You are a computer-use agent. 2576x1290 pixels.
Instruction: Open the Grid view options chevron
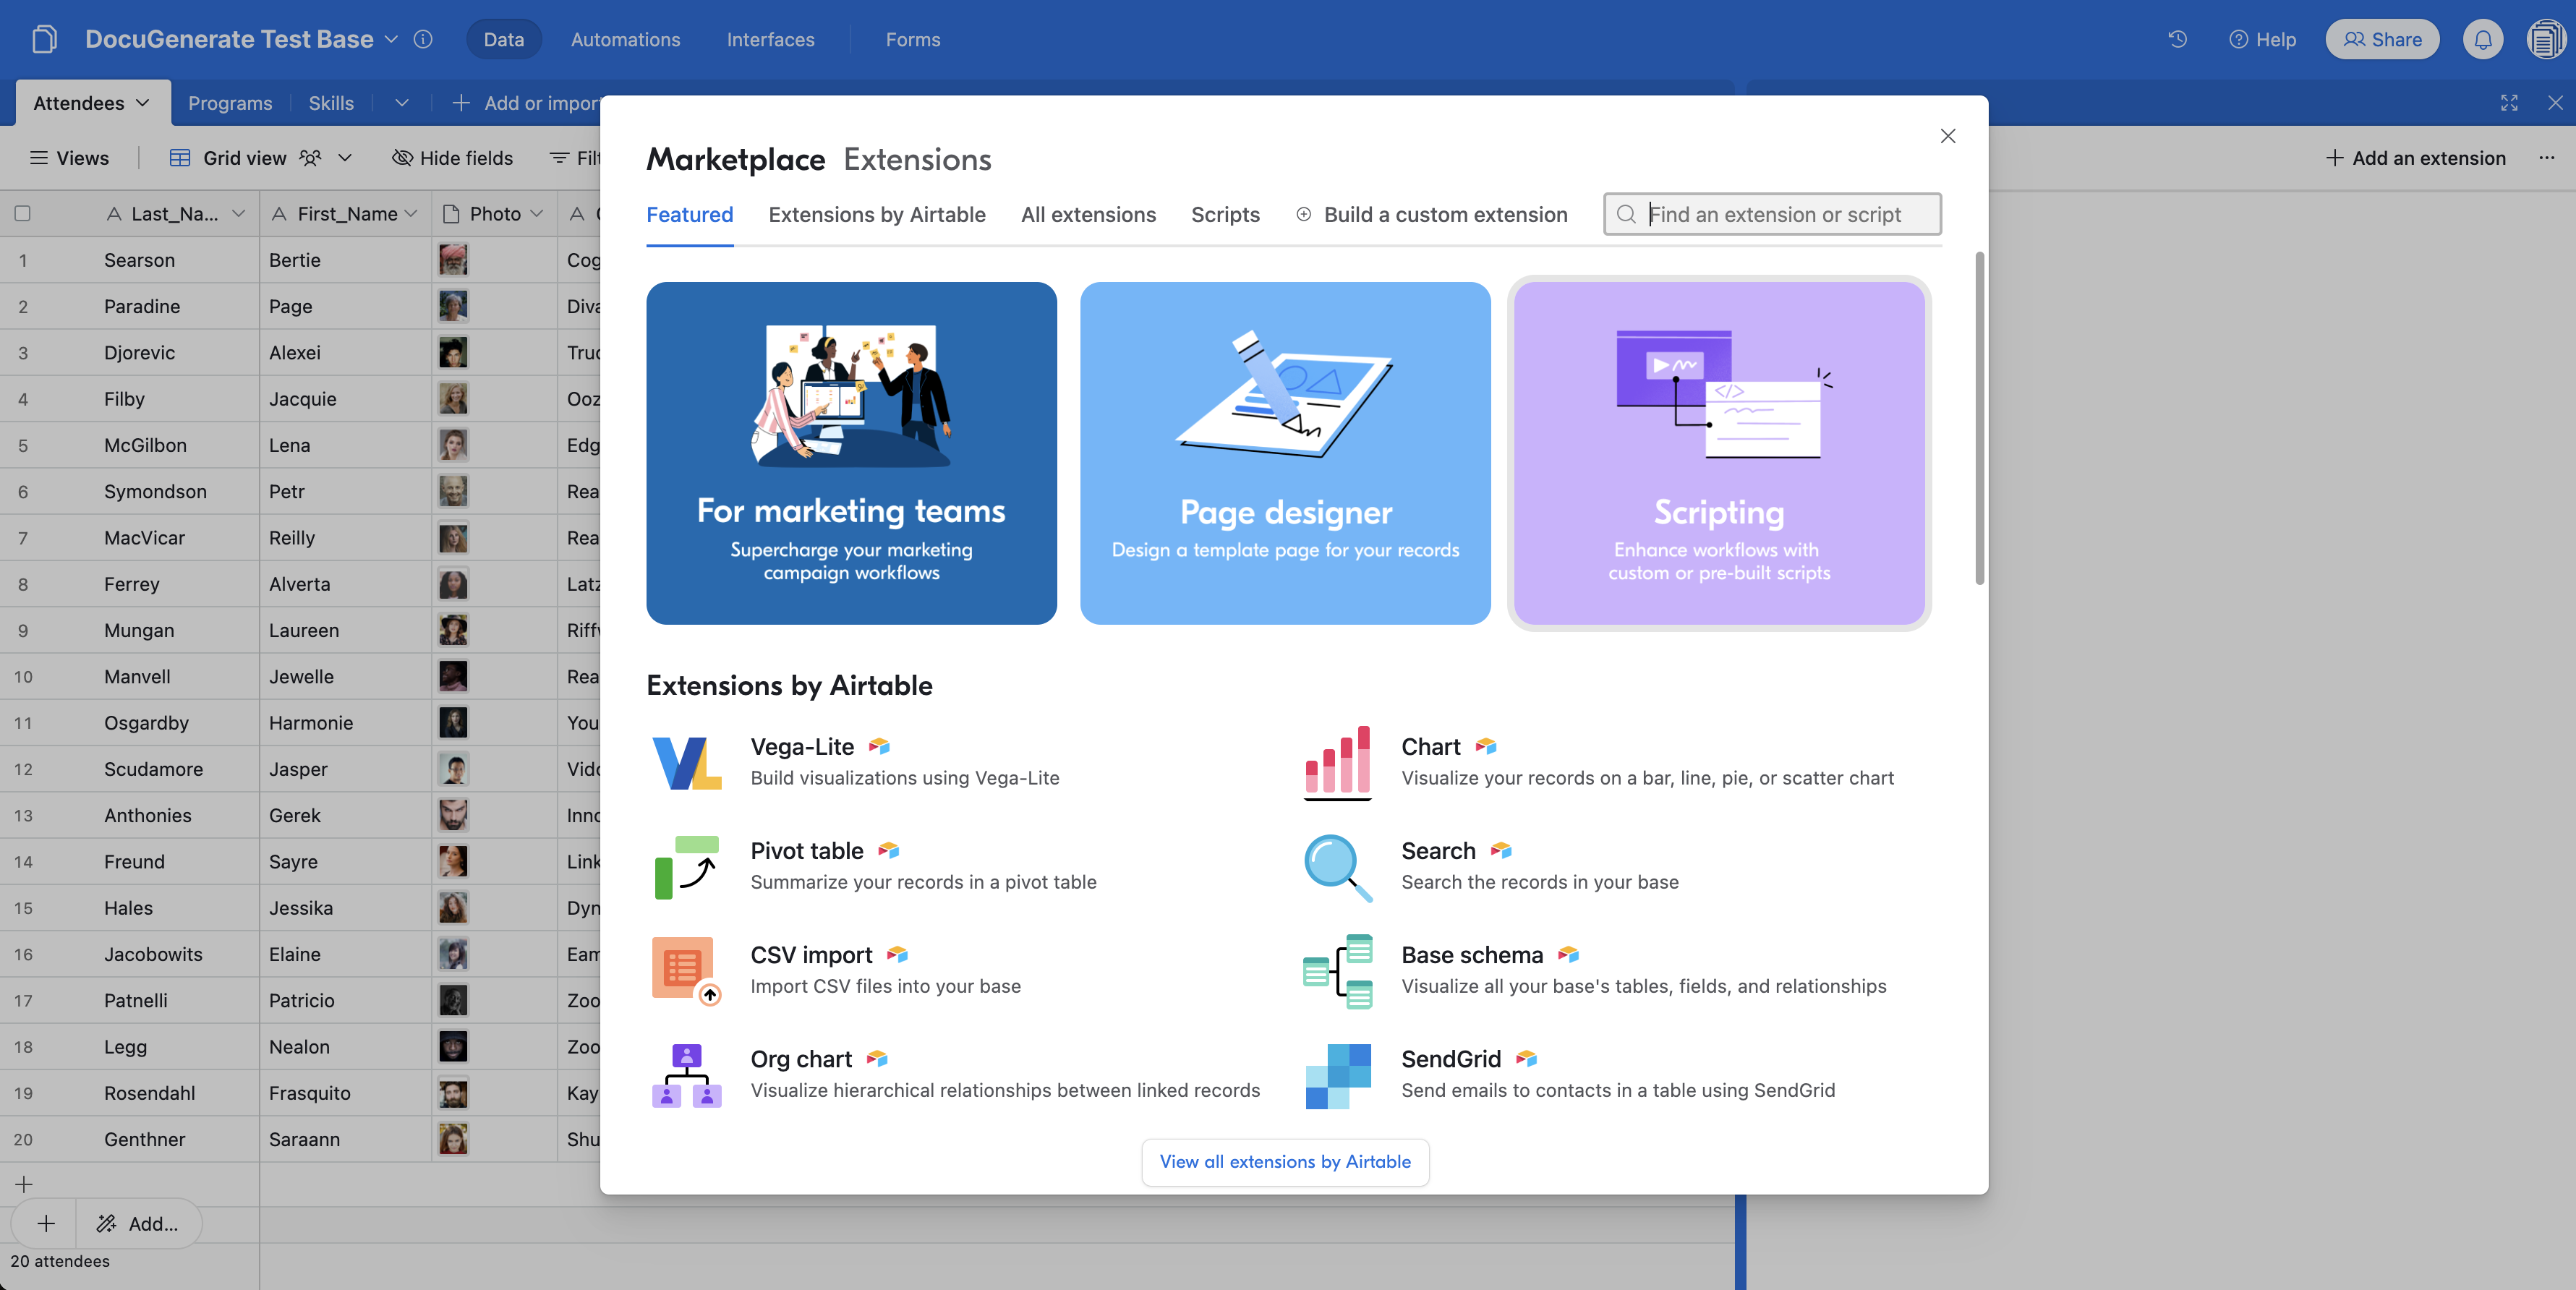345,157
